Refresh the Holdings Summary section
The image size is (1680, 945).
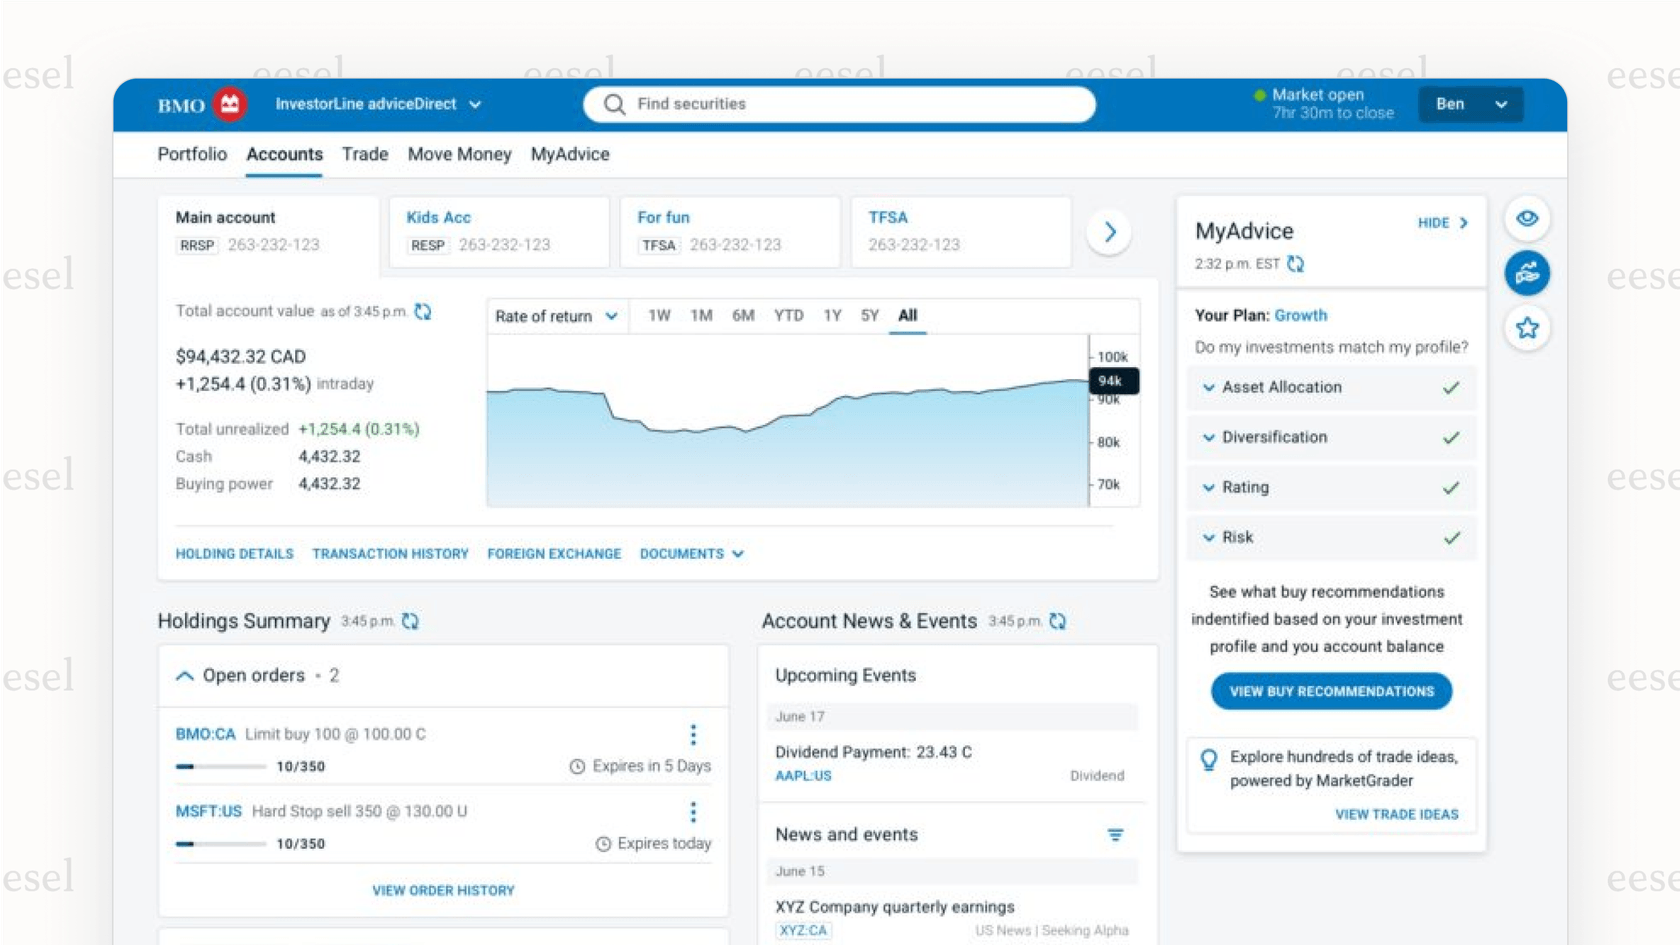pyautogui.click(x=410, y=622)
